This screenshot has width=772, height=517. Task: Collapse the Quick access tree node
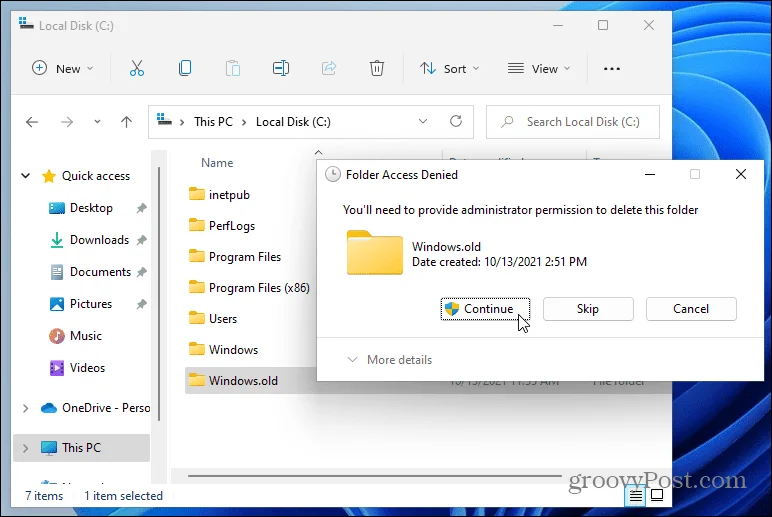coord(26,175)
